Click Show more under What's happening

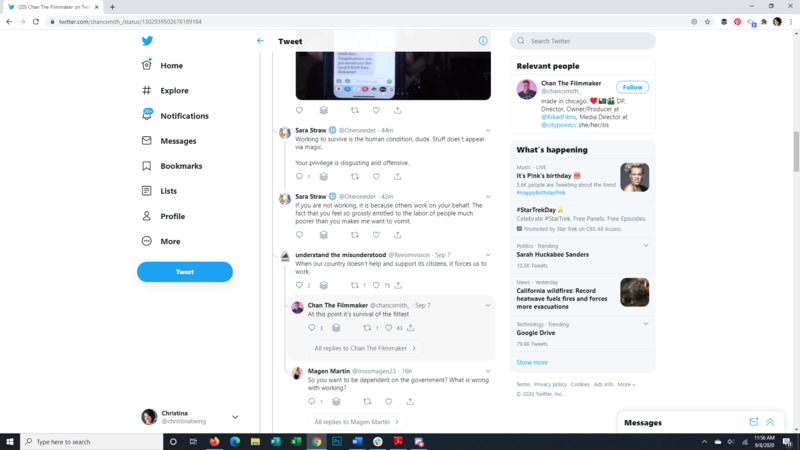click(x=532, y=362)
